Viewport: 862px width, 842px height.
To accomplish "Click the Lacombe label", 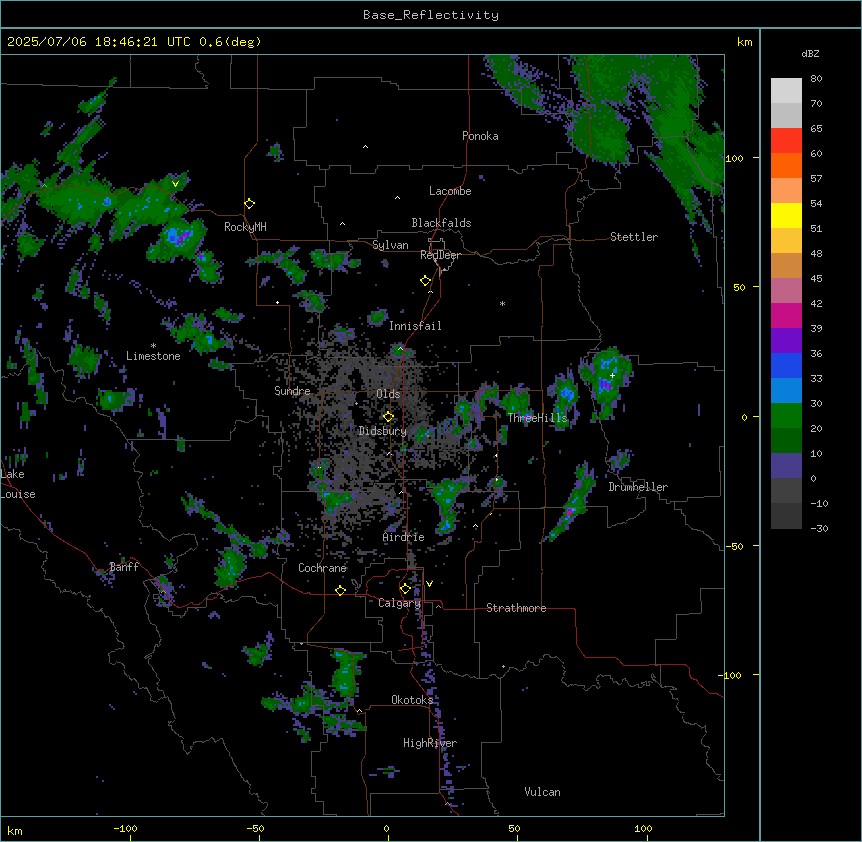I will click(450, 191).
